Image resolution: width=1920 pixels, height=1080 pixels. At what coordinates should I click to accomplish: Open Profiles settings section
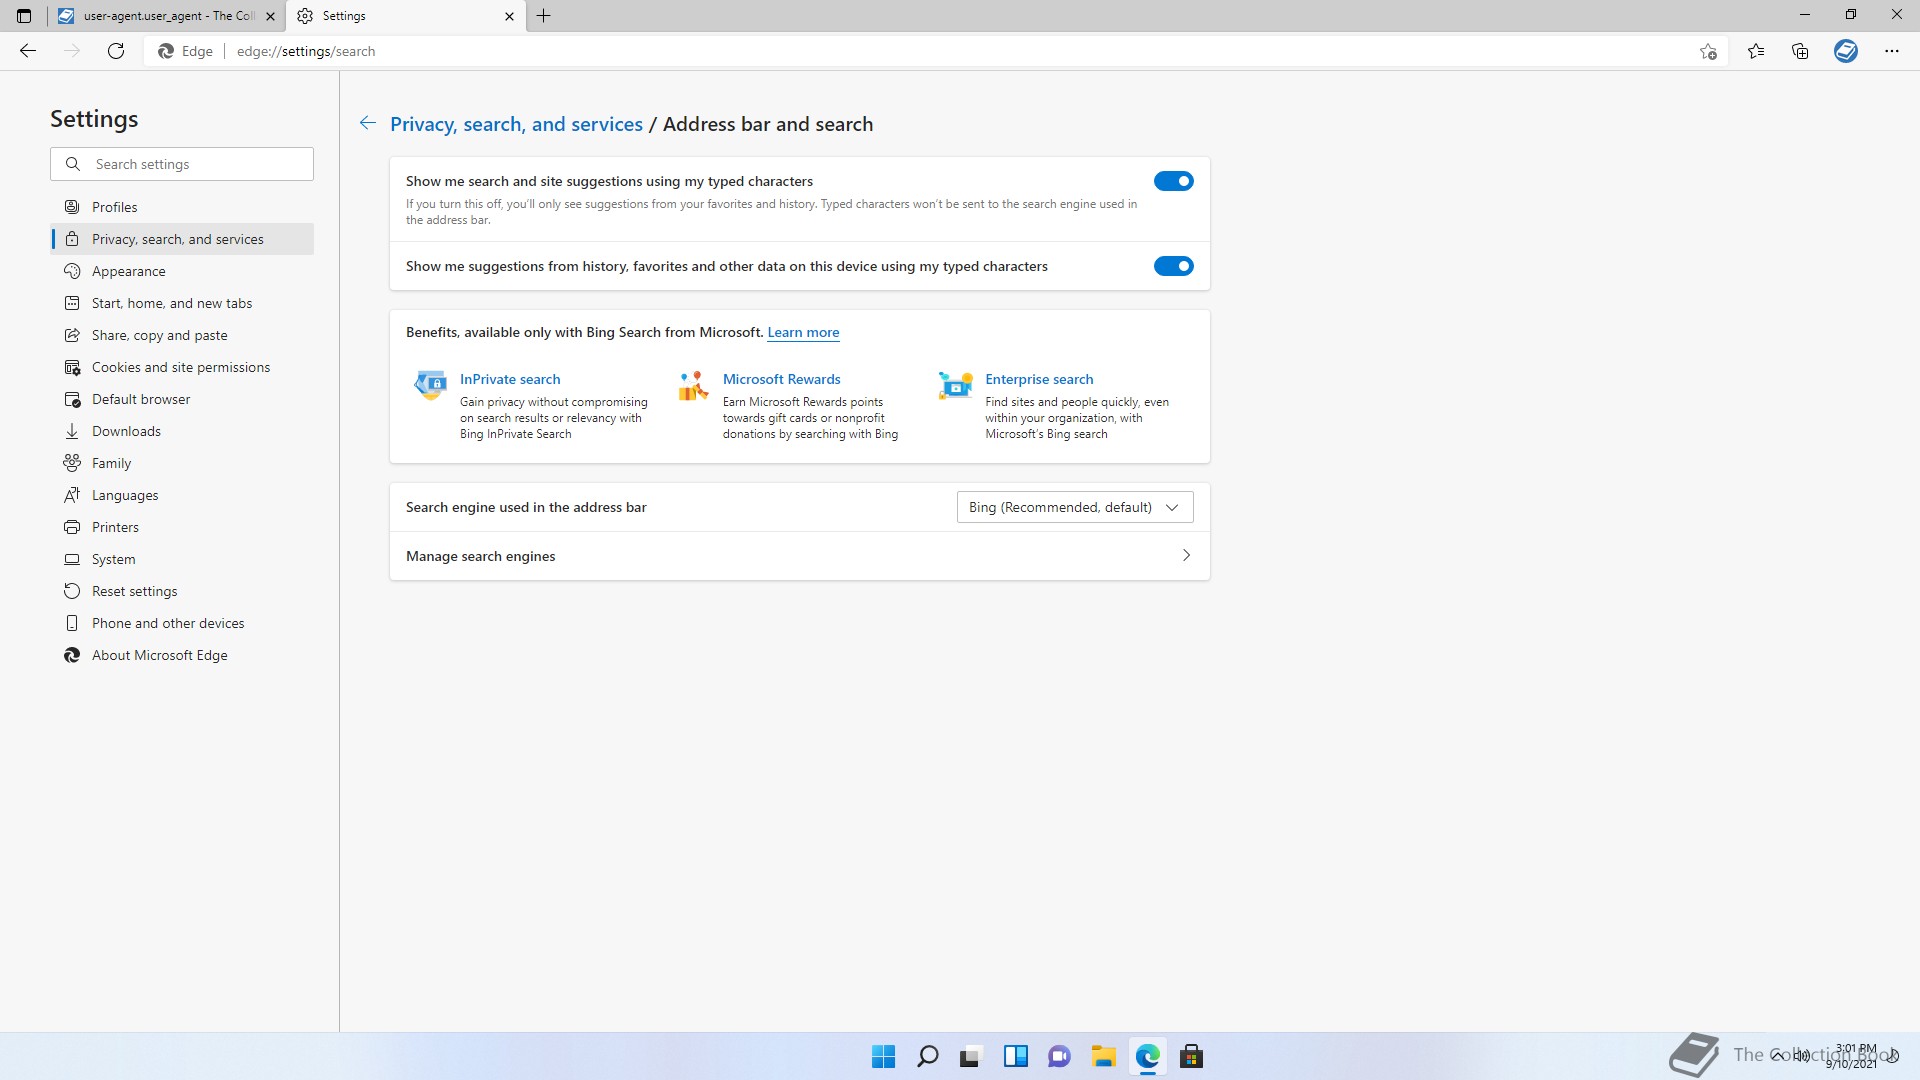(182, 207)
